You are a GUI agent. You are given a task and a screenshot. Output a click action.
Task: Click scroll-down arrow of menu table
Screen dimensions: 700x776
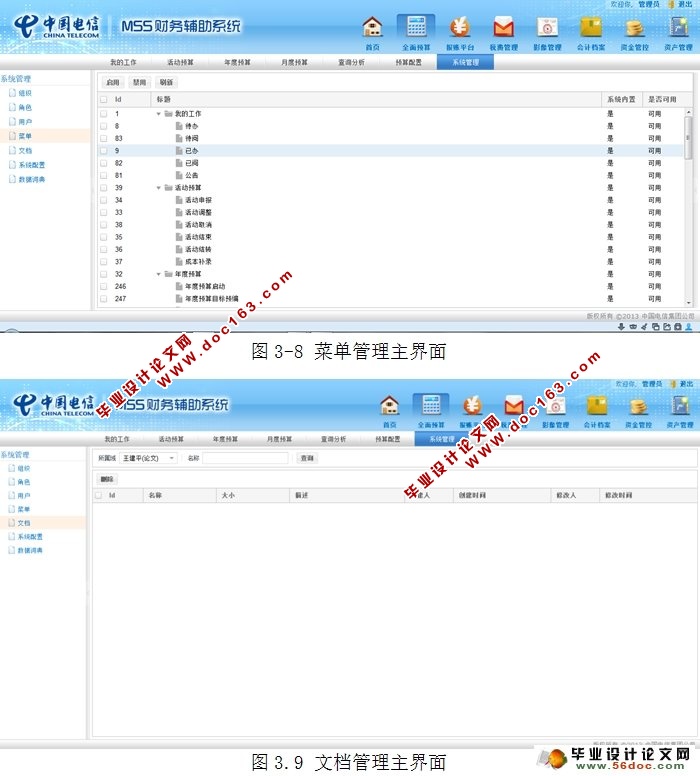[x=688, y=302]
